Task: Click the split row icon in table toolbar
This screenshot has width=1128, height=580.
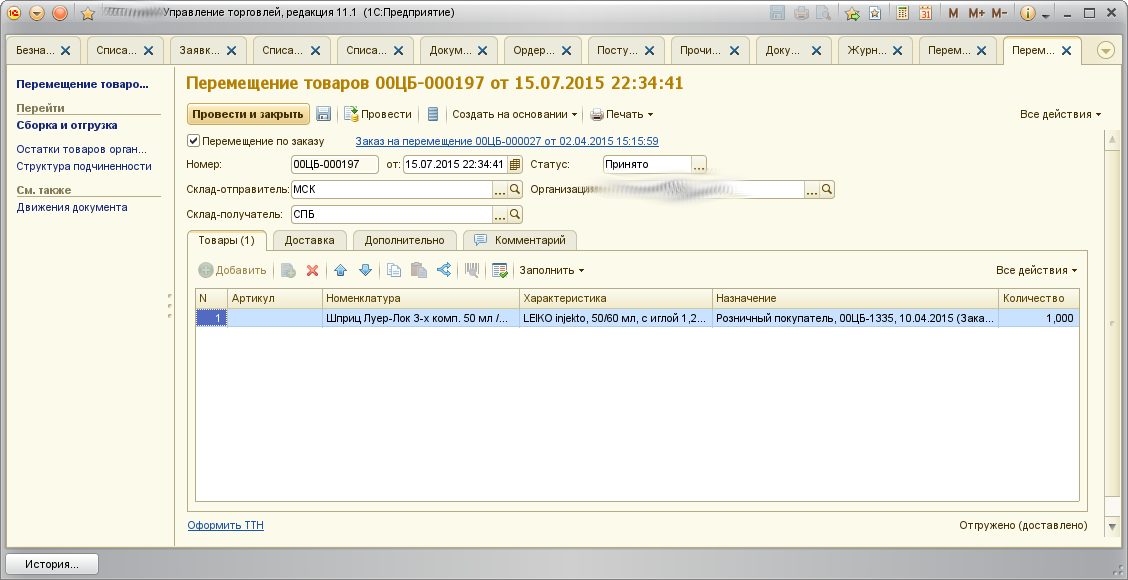Action: [x=444, y=270]
